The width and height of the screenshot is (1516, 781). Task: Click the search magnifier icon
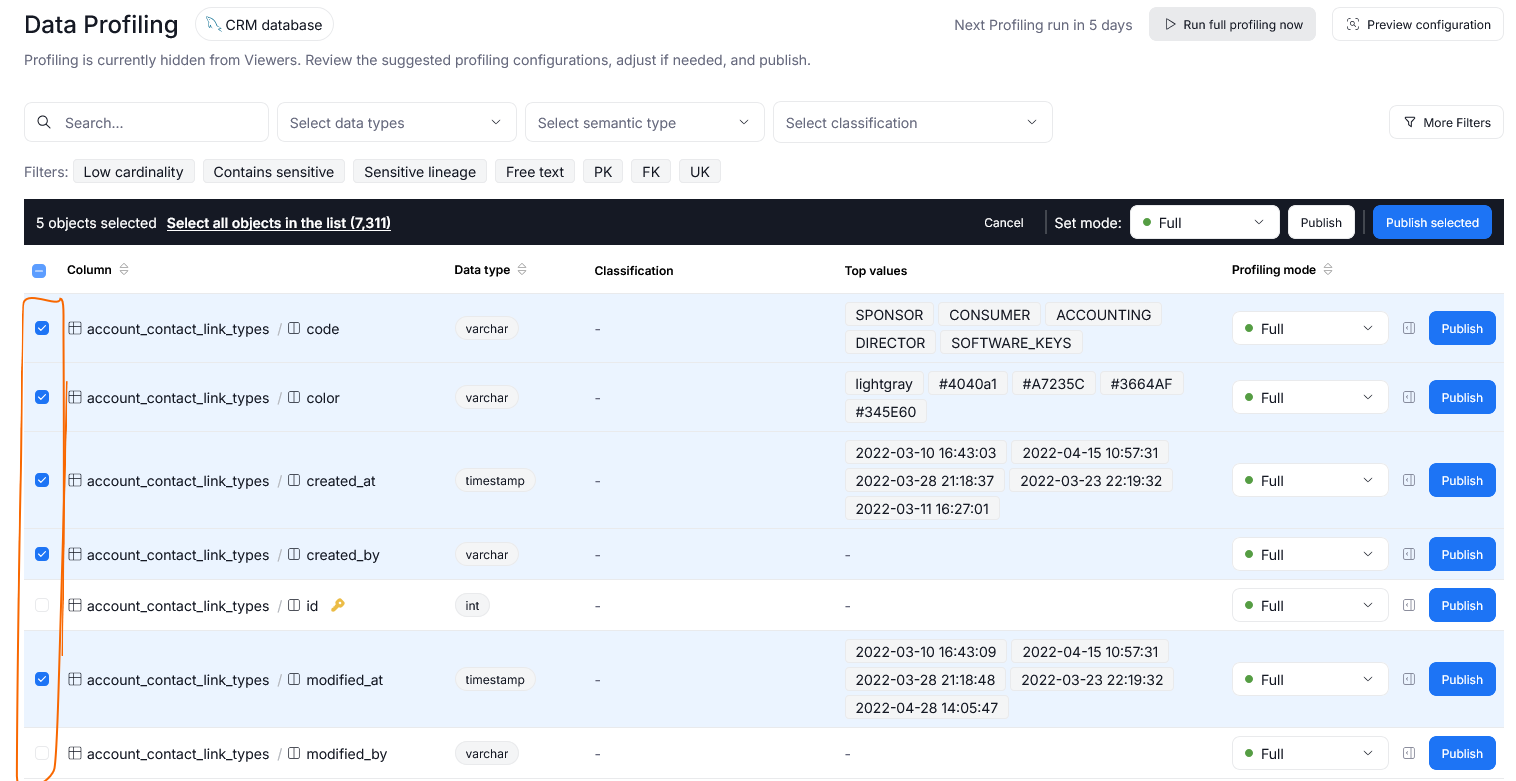click(44, 122)
